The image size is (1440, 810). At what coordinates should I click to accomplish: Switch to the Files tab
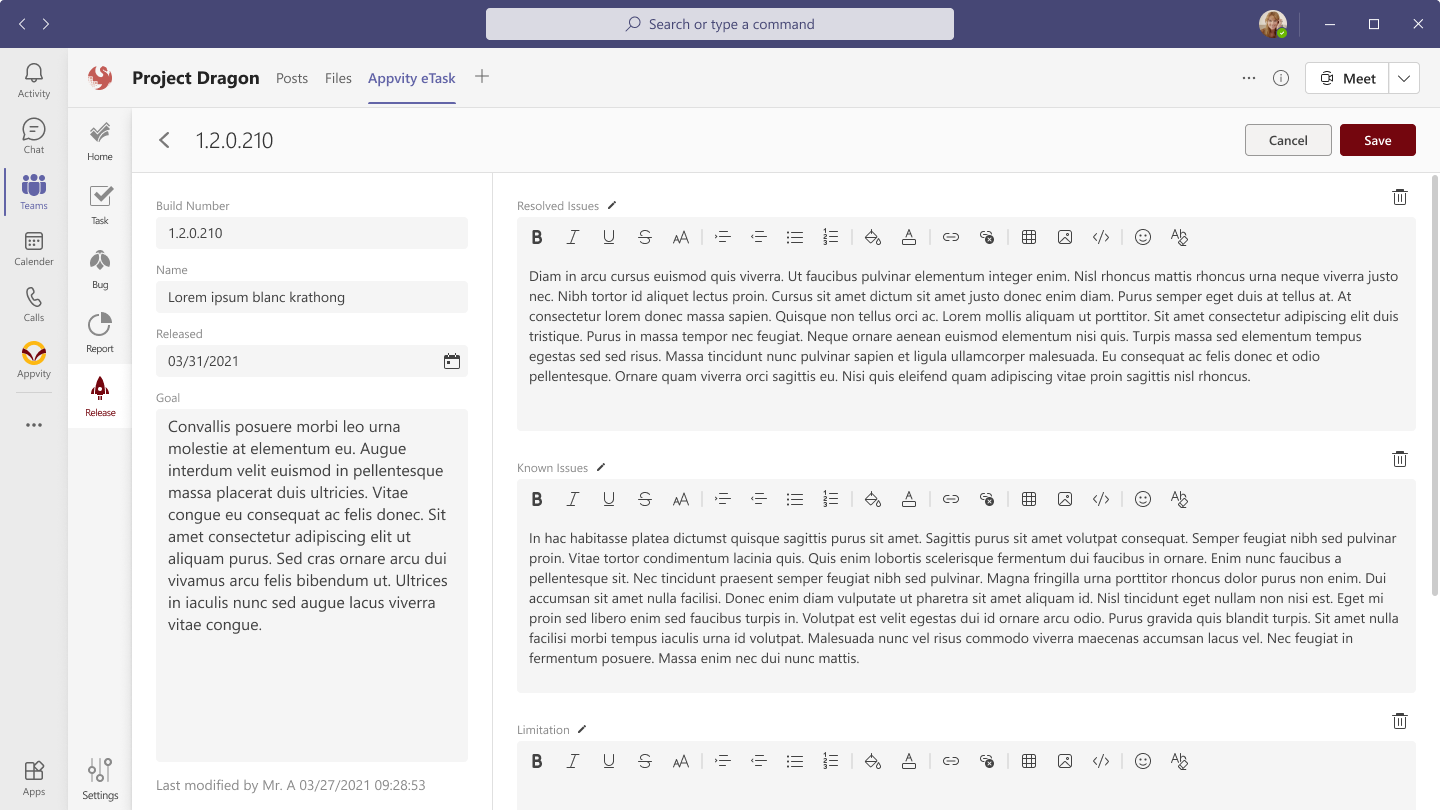pyautogui.click(x=338, y=77)
